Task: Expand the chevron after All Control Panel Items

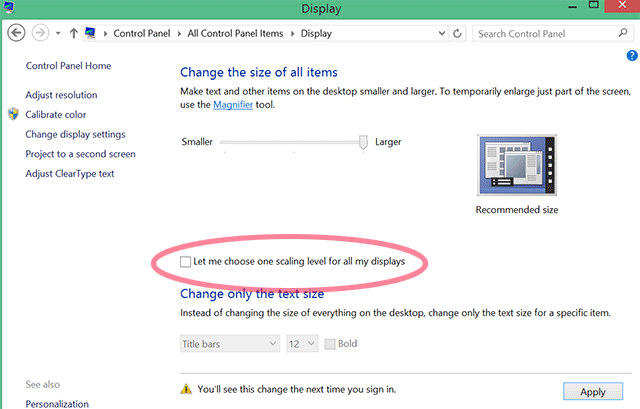Action: click(x=292, y=33)
